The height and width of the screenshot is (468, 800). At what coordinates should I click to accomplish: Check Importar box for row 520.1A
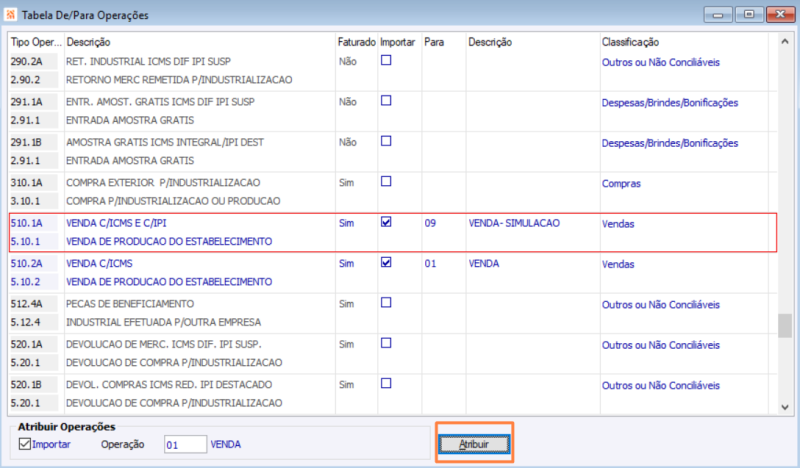tap(386, 343)
